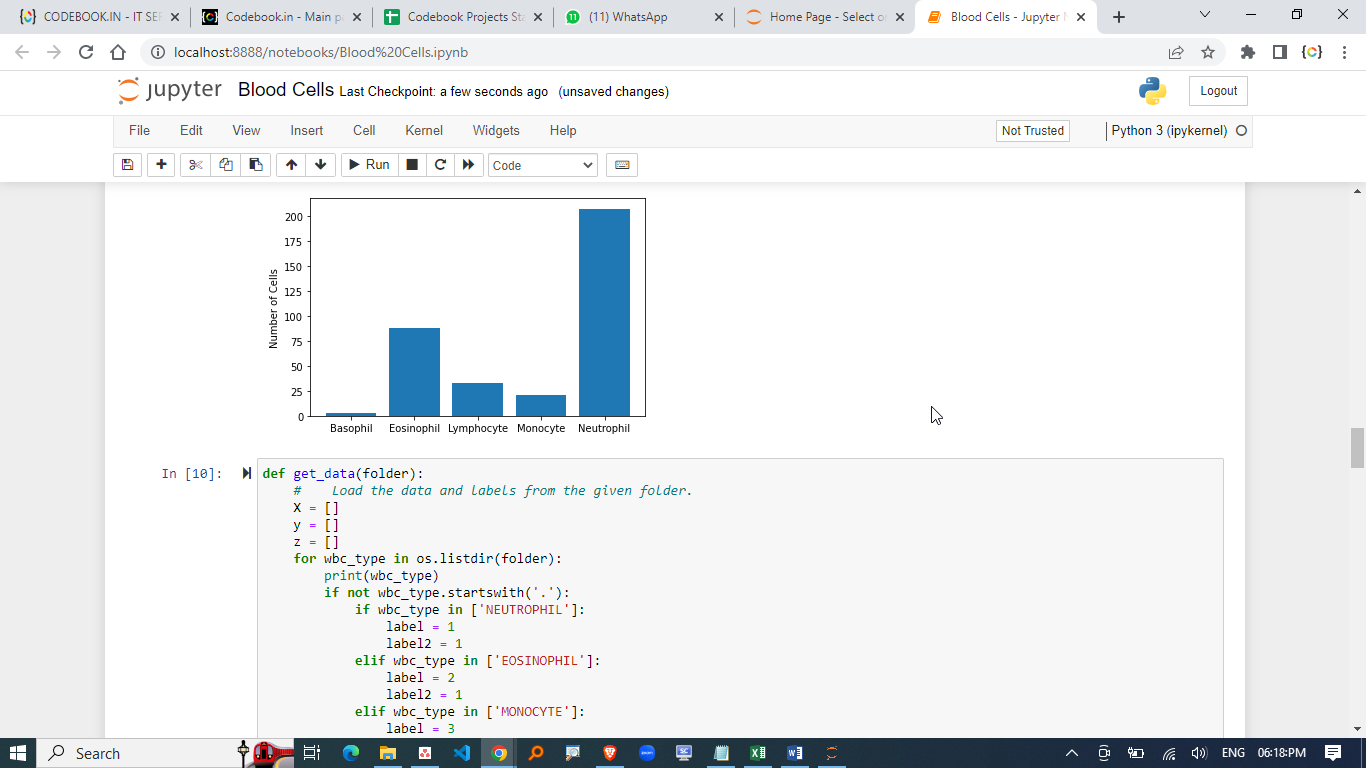This screenshot has width=1366, height=768.
Task: Switch to the Codebook.in - Main tab
Action: tap(278, 17)
